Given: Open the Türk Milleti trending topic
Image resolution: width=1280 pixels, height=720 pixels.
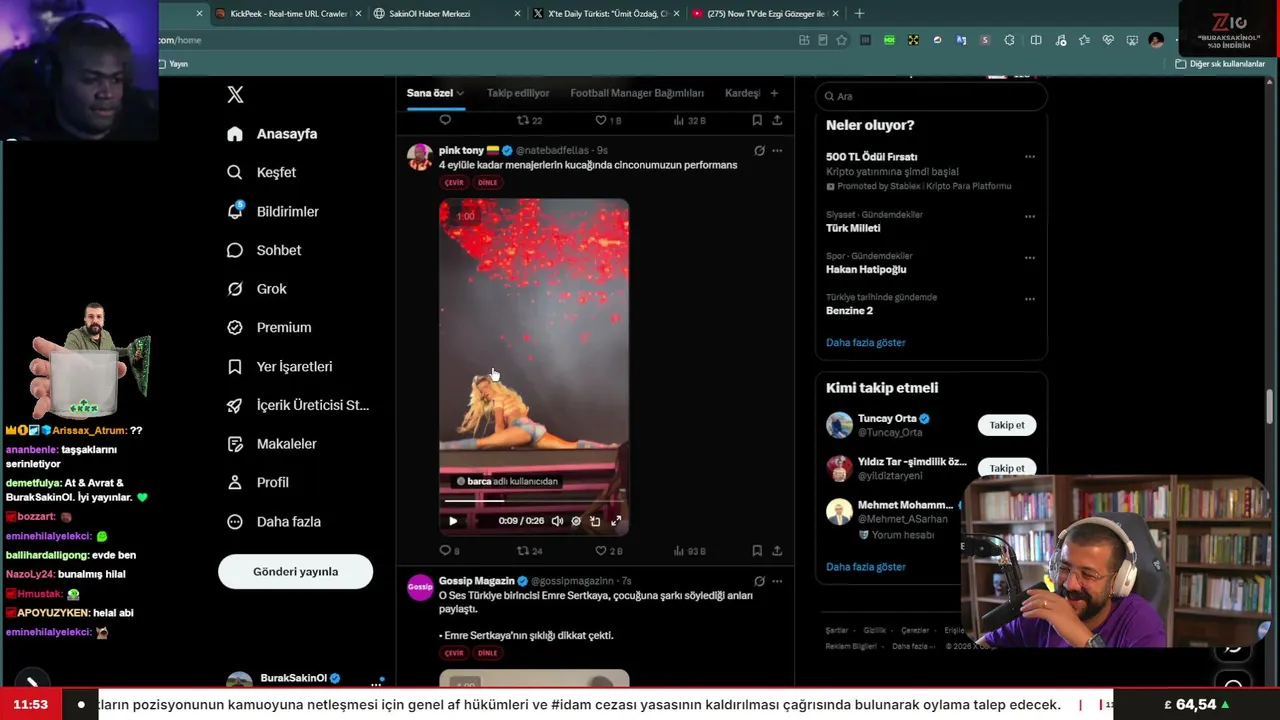Looking at the screenshot, I should (x=853, y=228).
